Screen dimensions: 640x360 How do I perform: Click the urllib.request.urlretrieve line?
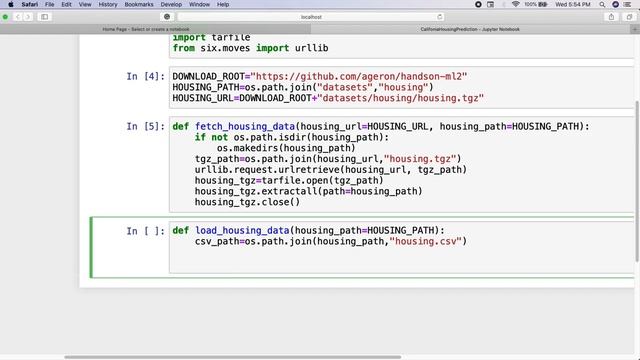[x=331, y=170]
